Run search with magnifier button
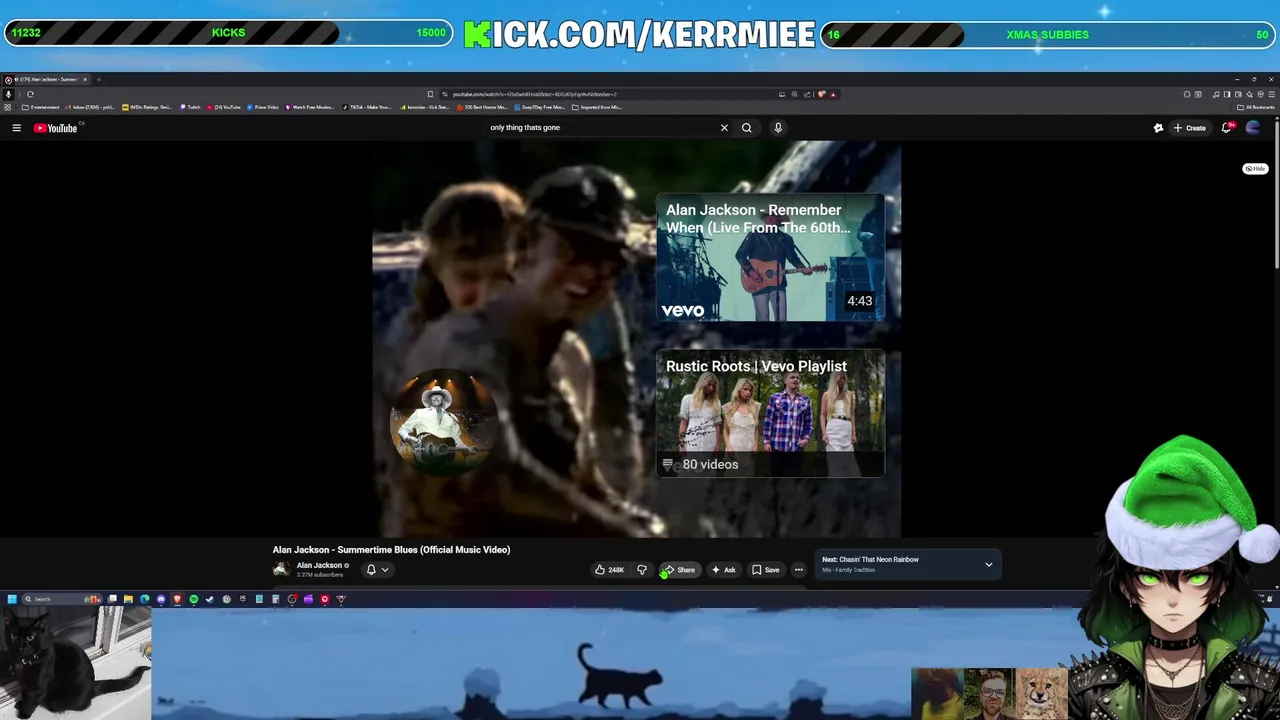This screenshot has width=1280, height=720. [x=746, y=128]
